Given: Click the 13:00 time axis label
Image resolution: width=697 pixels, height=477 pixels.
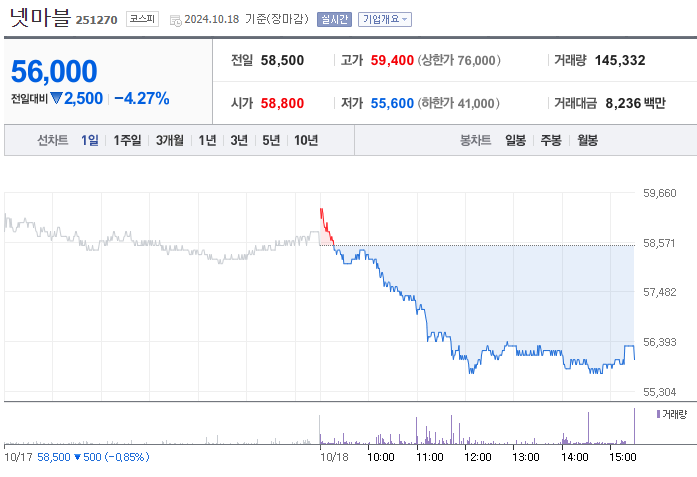Looking at the screenshot, I should tap(526, 457).
